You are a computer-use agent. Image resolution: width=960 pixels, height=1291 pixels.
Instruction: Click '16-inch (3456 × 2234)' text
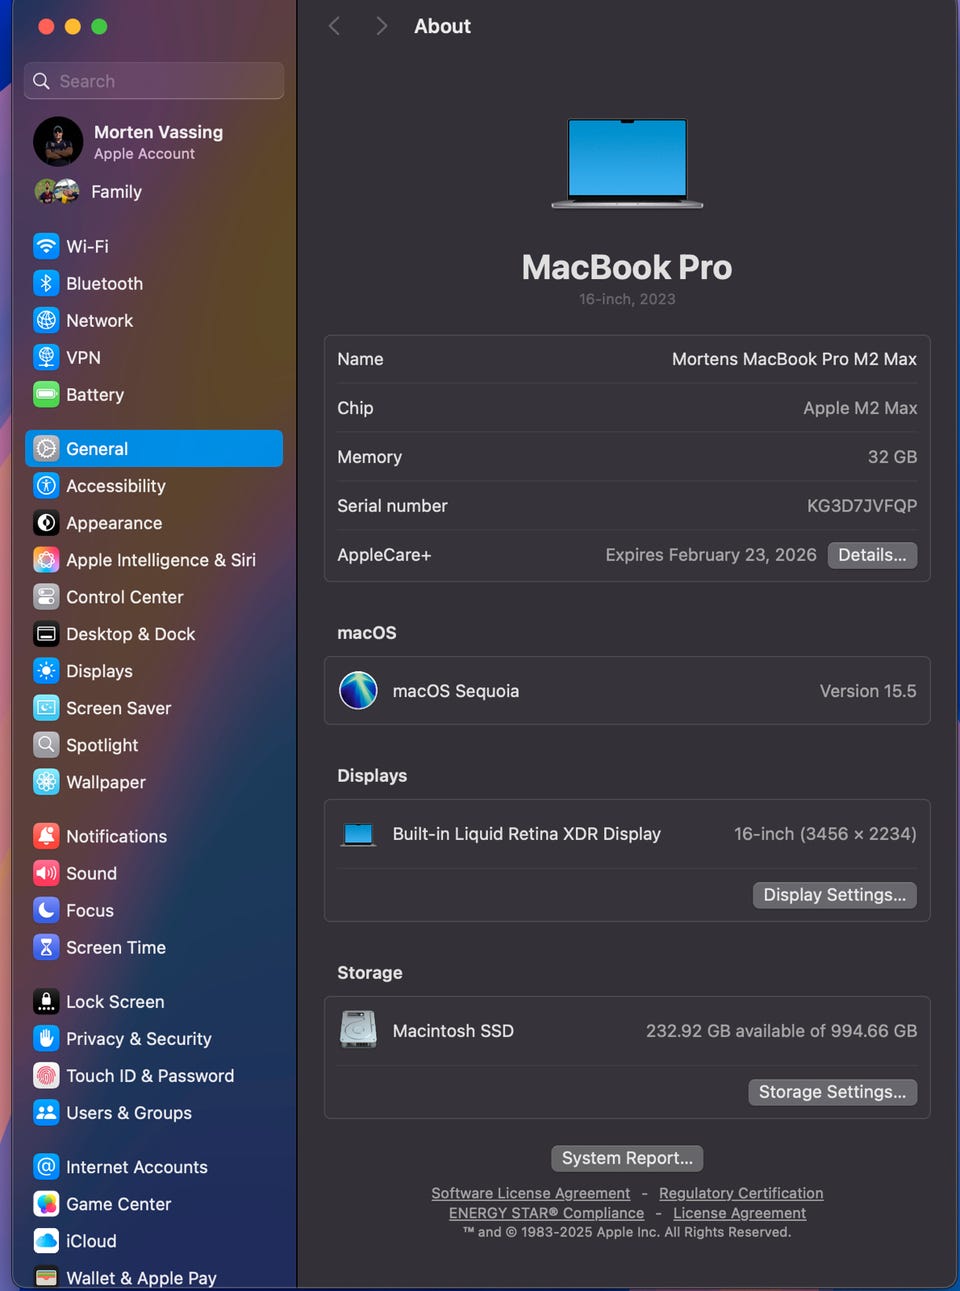tap(825, 834)
